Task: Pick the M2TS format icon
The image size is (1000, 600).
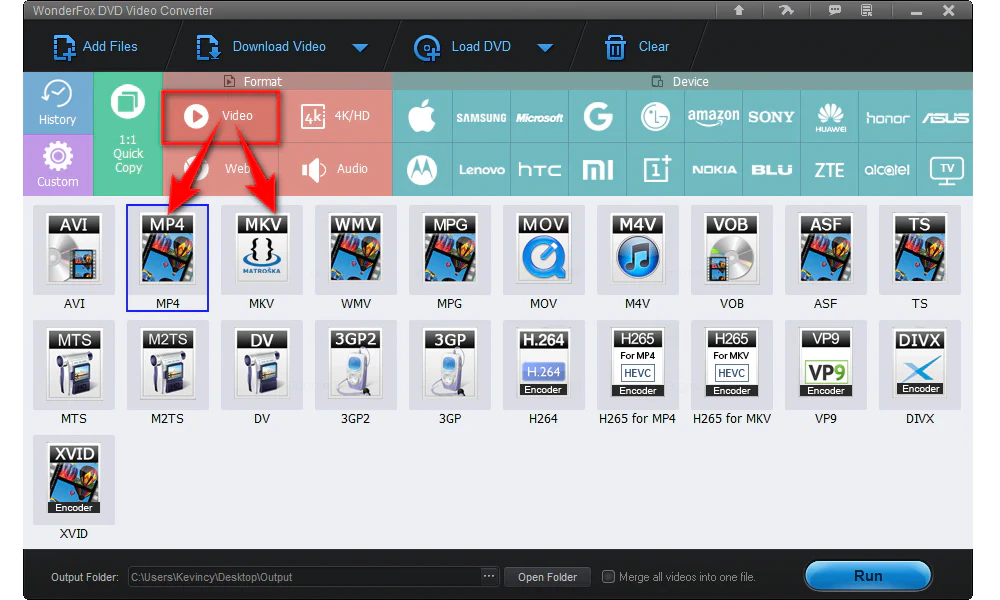Action: coord(168,365)
